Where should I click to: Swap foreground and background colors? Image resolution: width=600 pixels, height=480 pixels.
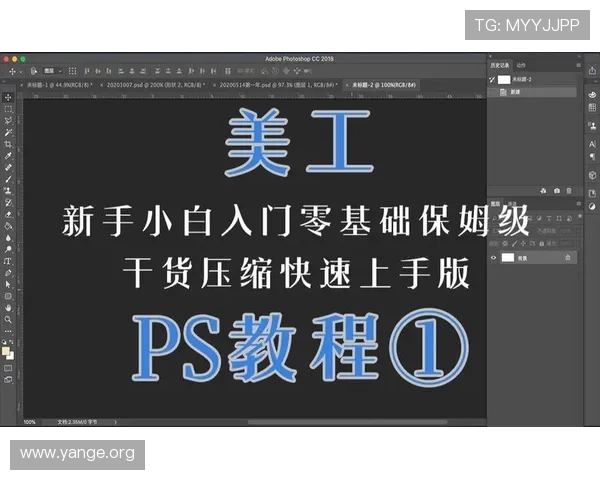point(11,342)
